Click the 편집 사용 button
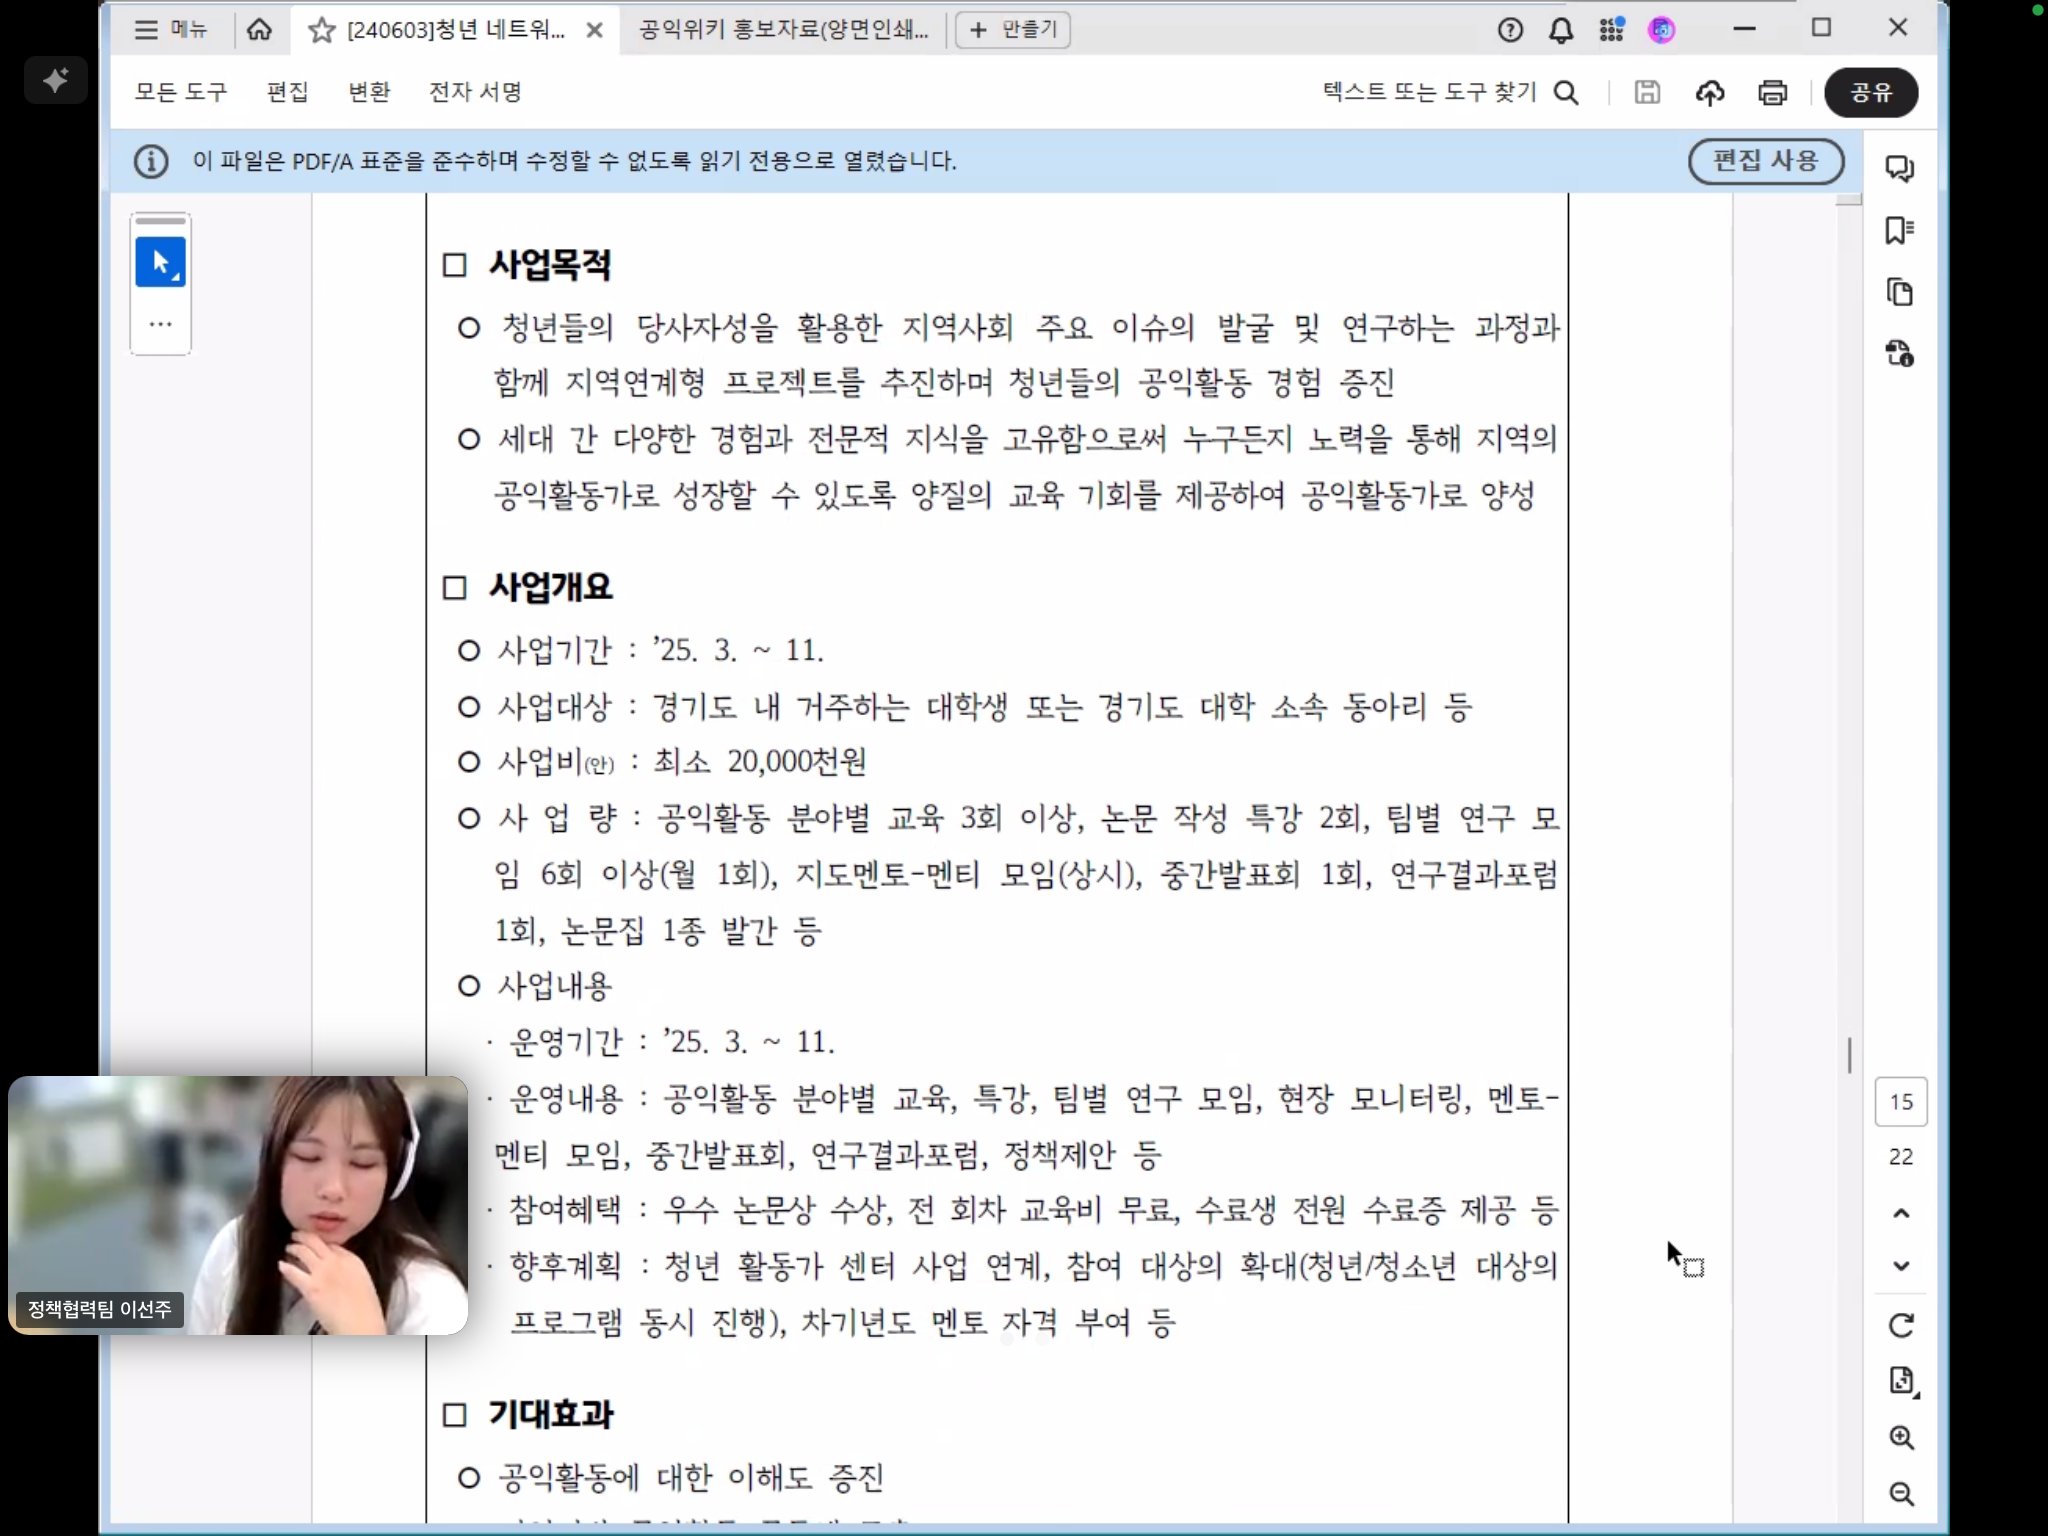The width and height of the screenshot is (2048, 1536). pyautogui.click(x=1766, y=161)
